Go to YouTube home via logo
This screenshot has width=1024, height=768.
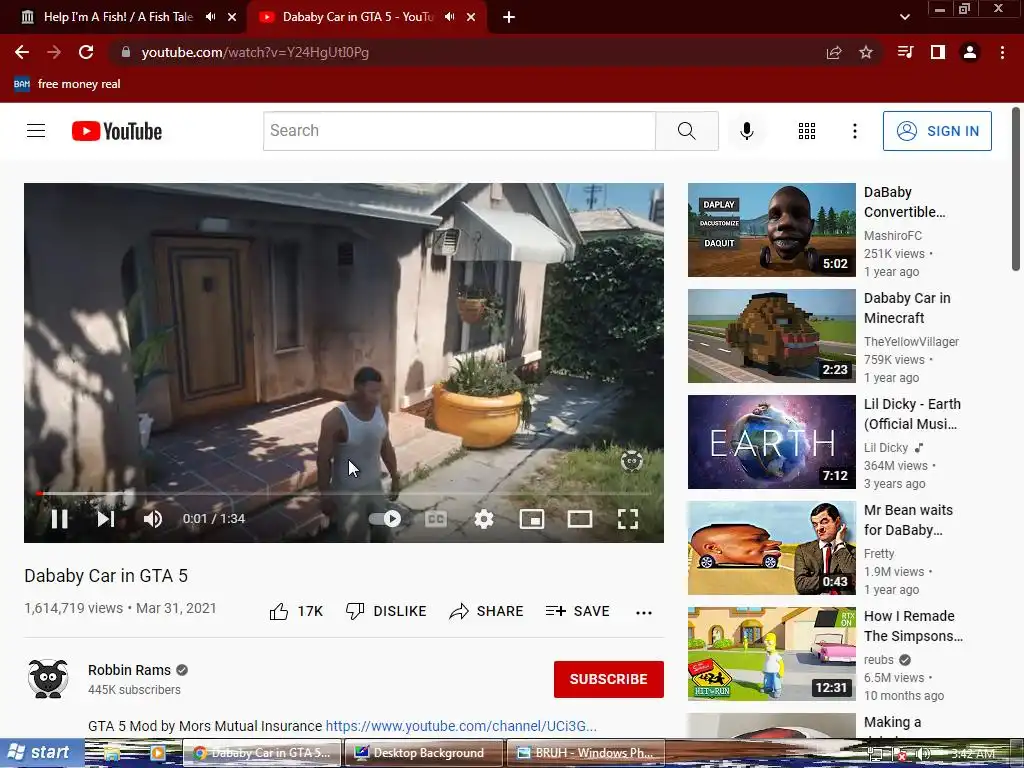pyautogui.click(x=117, y=131)
